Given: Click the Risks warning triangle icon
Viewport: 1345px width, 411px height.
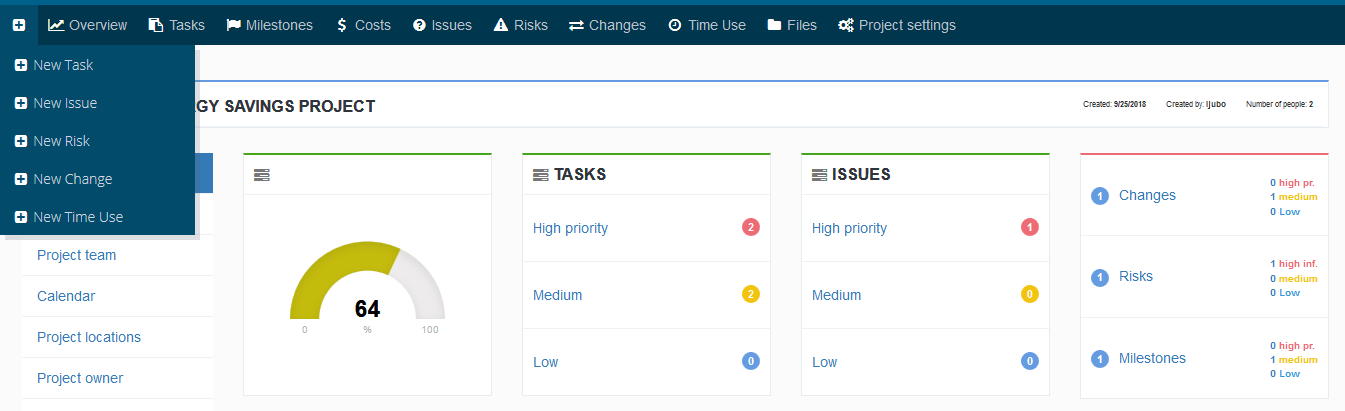Looking at the screenshot, I should (x=501, y=25).
